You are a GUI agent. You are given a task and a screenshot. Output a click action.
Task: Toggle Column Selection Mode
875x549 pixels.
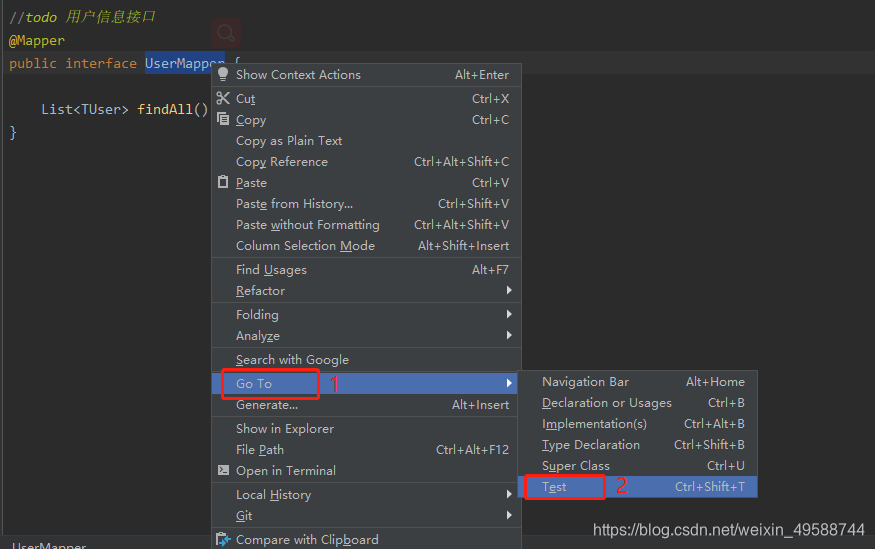[367, 246]
